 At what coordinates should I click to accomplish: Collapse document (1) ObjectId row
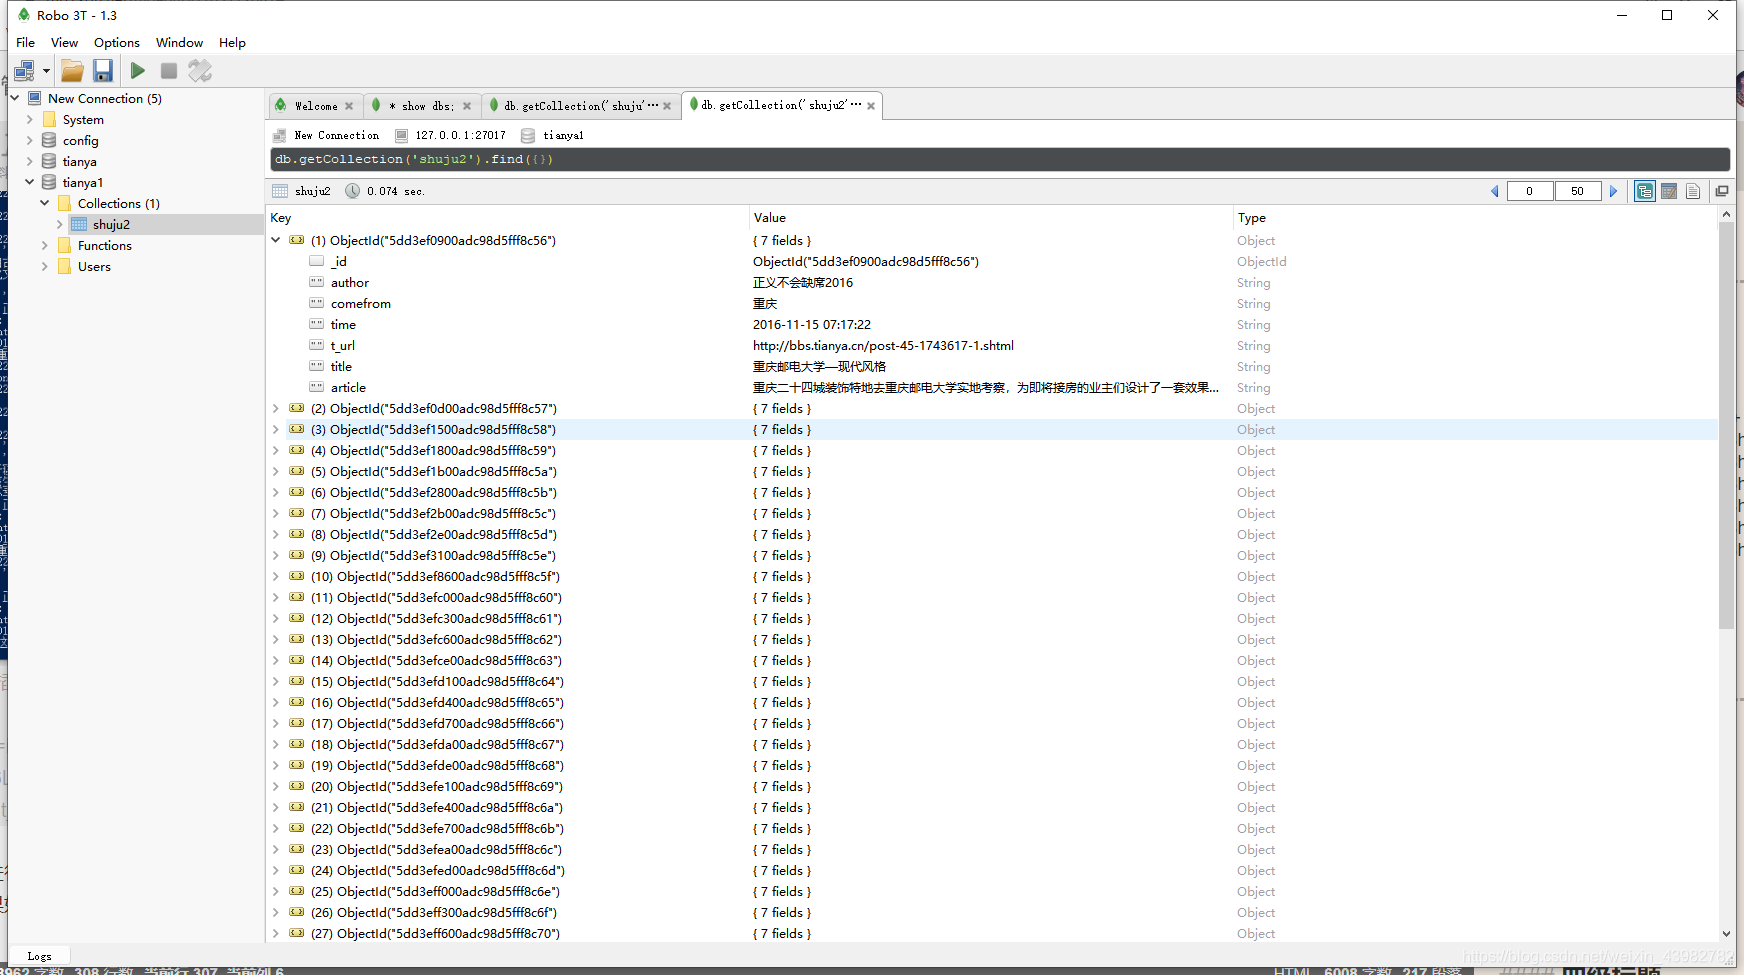point(276,240)
